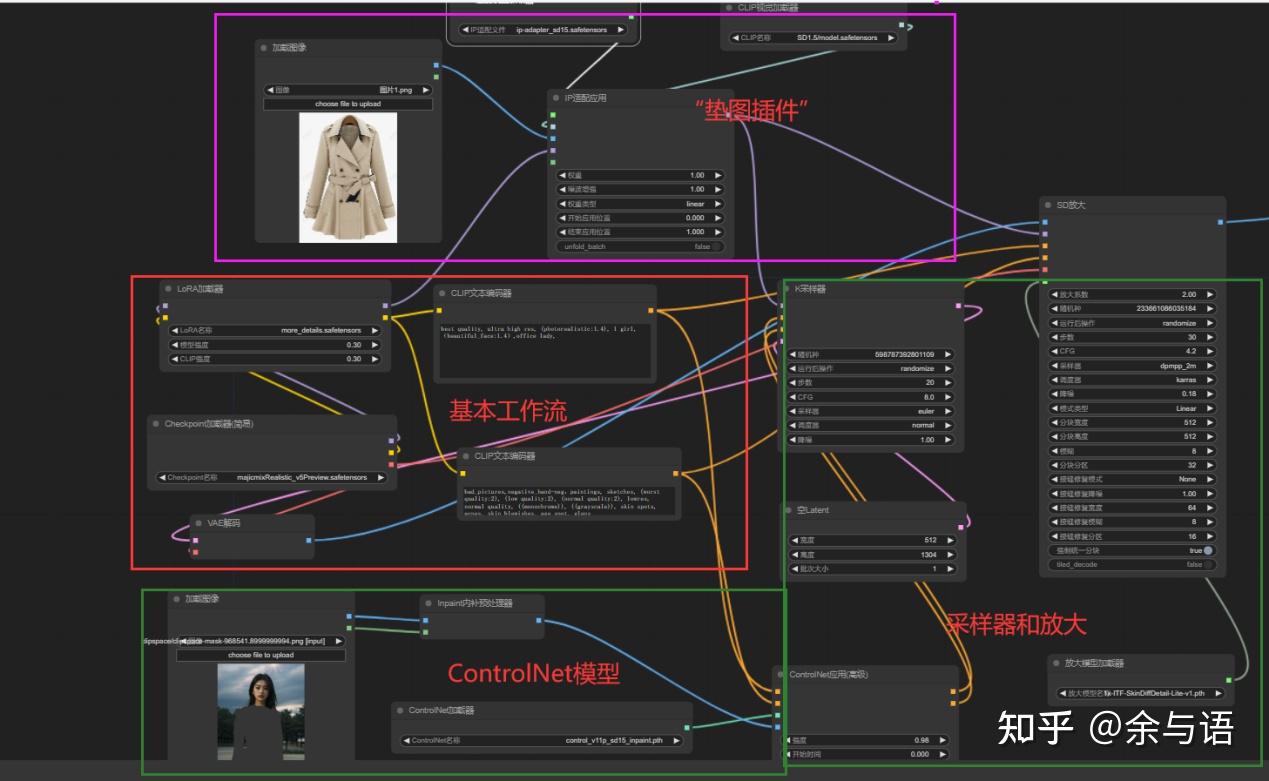Open the 采样器 euler selector in K采样器
This screenshot has width=1269, height=781.
871,411
